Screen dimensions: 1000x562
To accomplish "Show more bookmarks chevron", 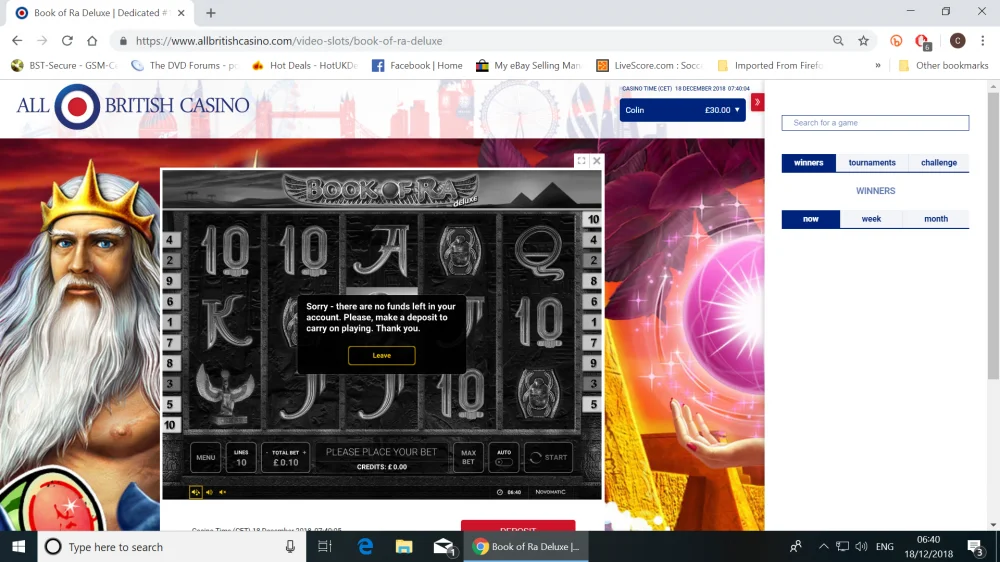I will [878, 65].
